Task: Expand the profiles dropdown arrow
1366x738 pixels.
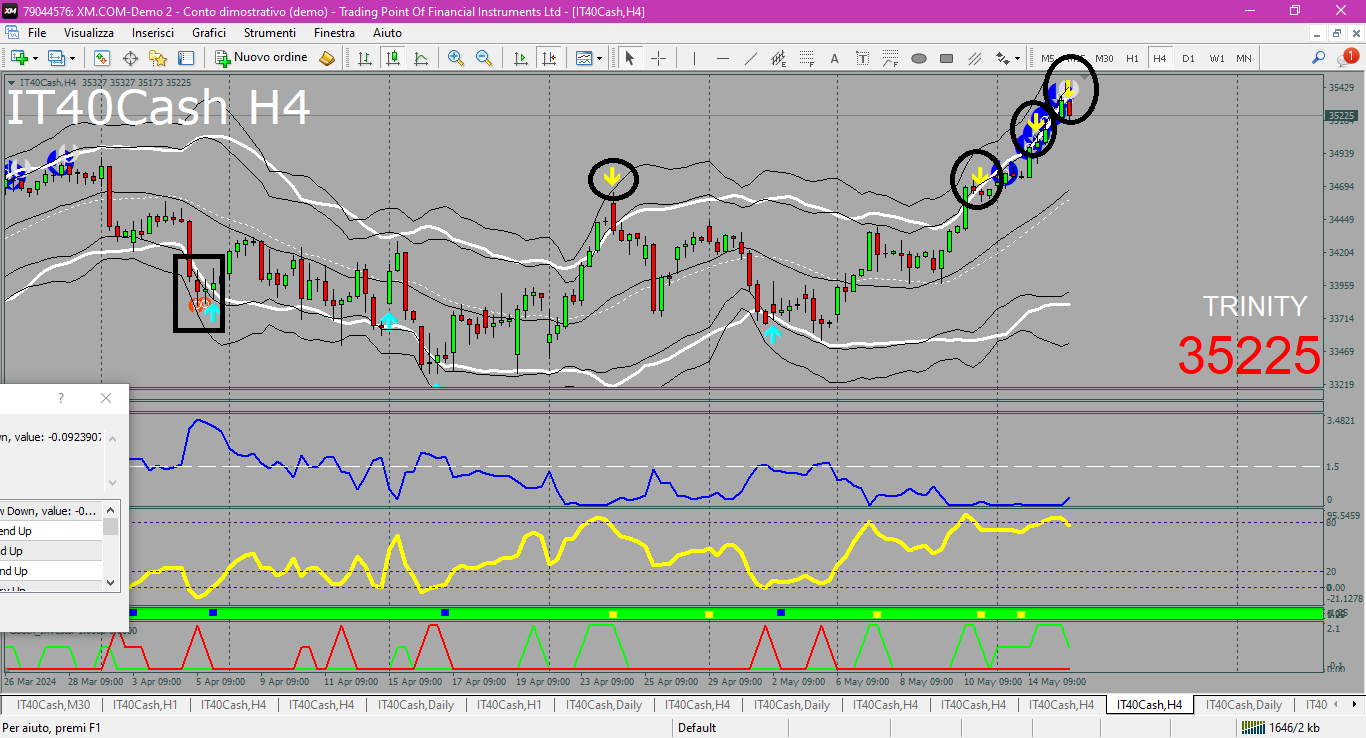Action: pyautogui.click(x=73, y=58)
